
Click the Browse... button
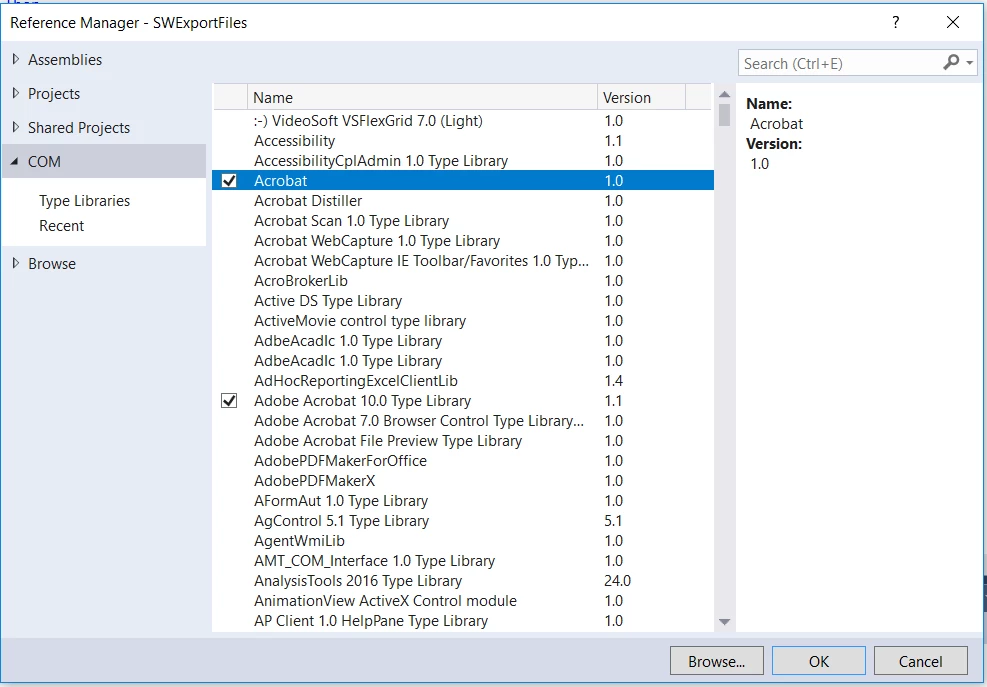click(x=716, y=661)
